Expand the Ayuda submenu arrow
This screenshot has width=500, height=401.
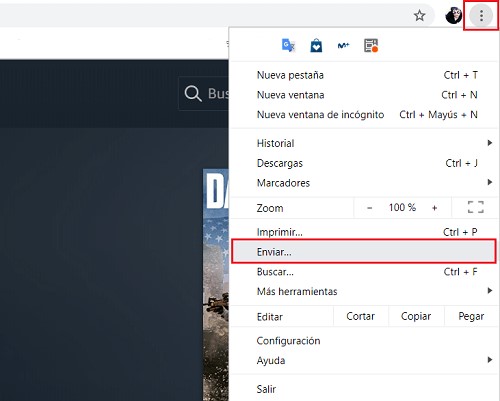pos(490,360)
